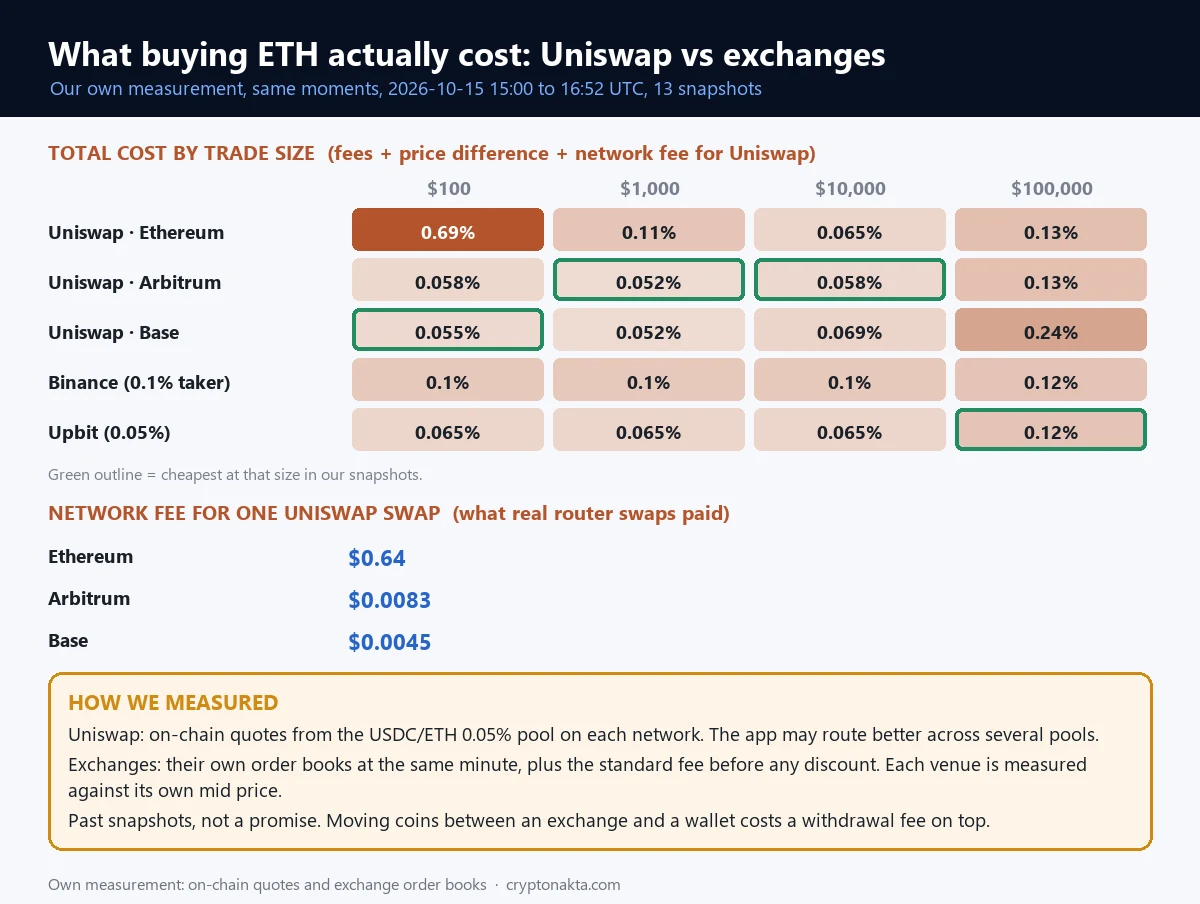The height and width of the screenshot is (904, 1200).
Task: Select the "Uniswap · Arbitrum" row label
Action: pyautogui.click(x=134, y=283)
